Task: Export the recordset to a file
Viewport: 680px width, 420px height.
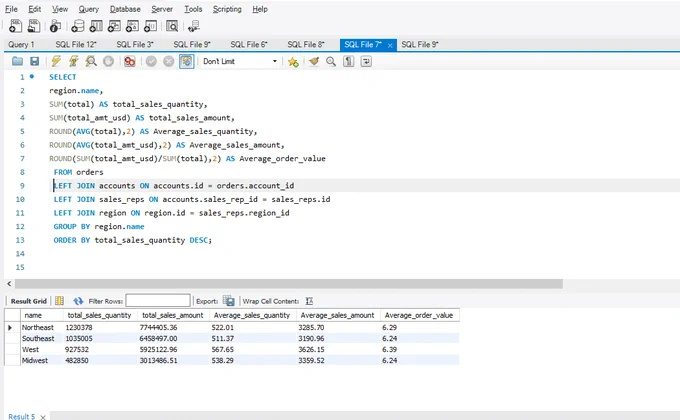Action: pyautogui.click(x=229, y=301)
